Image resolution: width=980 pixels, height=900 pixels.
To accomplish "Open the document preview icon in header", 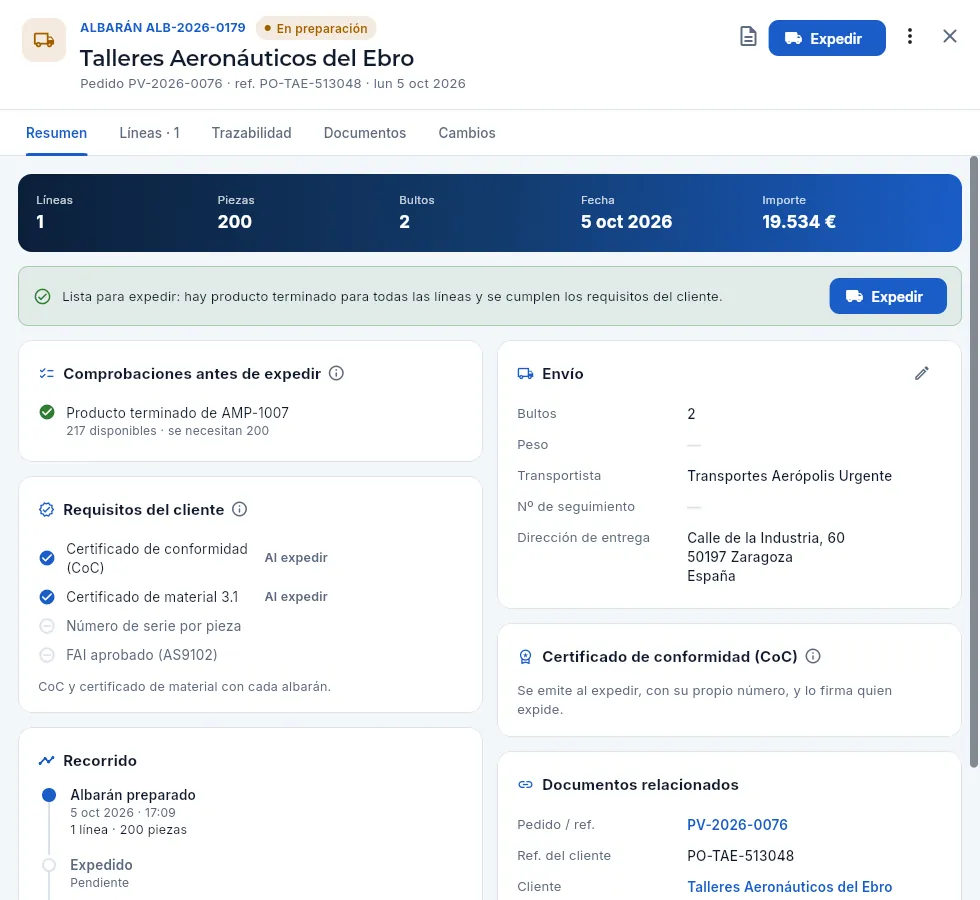I will pyautogui.click(x=748, y=37).
